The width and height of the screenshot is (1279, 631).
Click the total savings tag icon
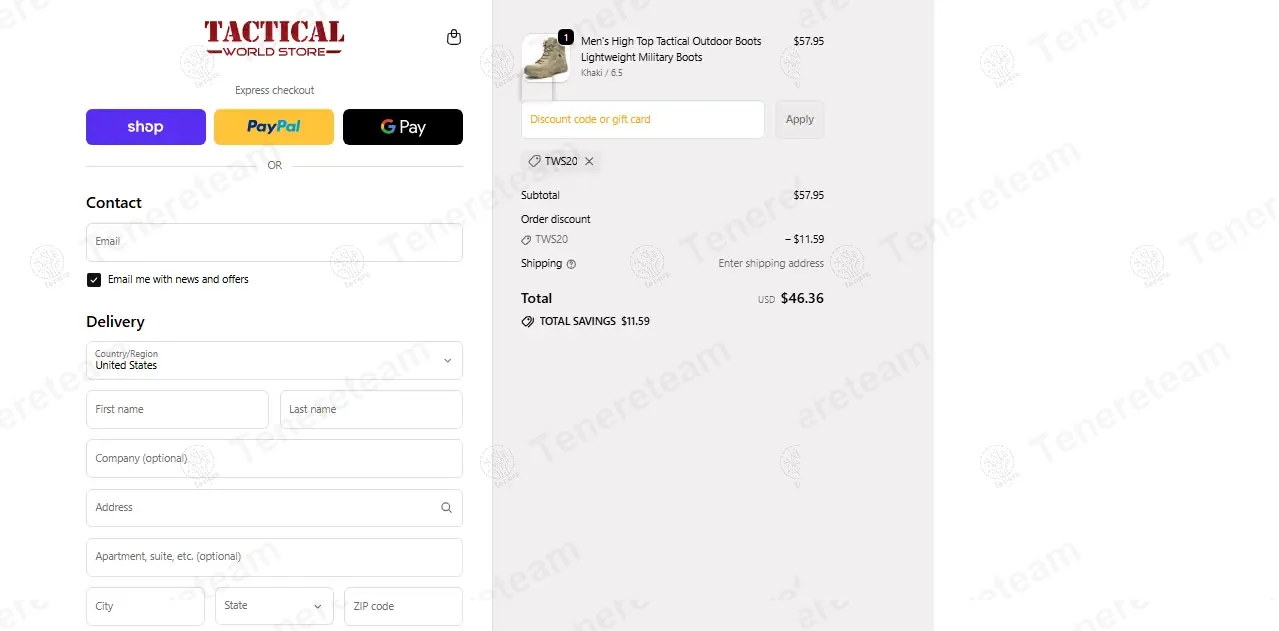coord(527,322)
